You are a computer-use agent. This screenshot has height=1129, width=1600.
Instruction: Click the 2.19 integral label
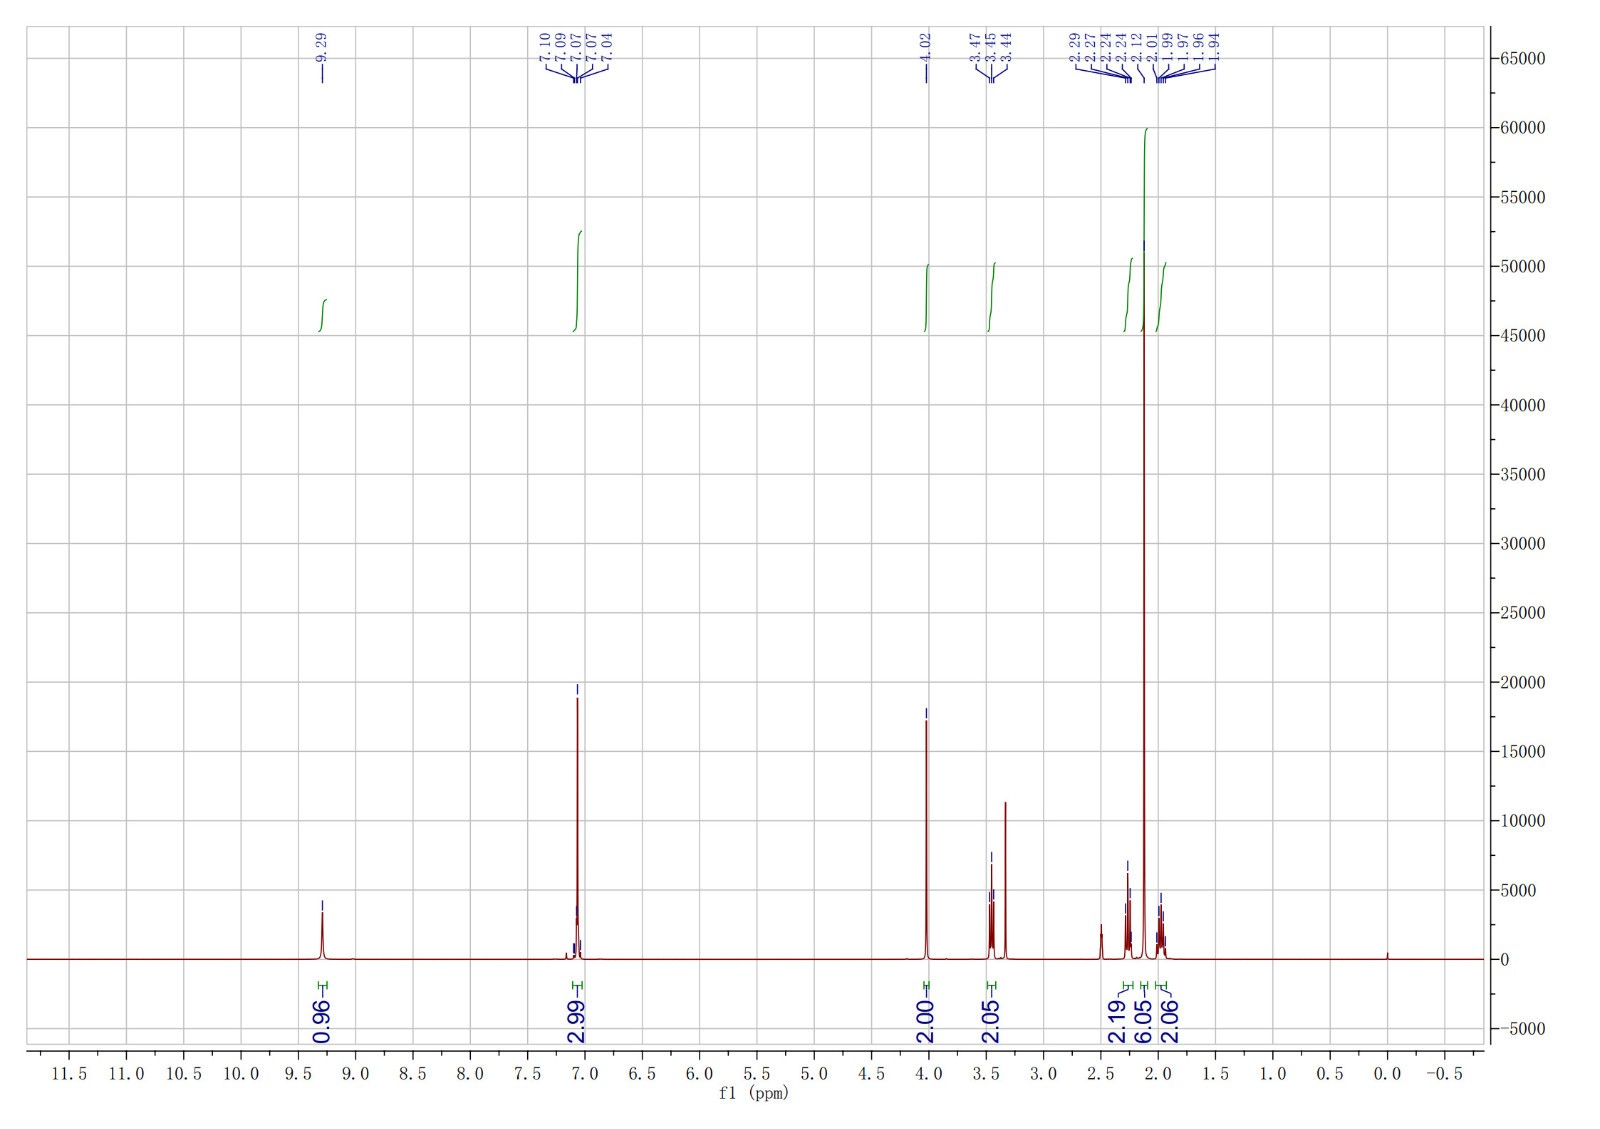[1117, 1021]
